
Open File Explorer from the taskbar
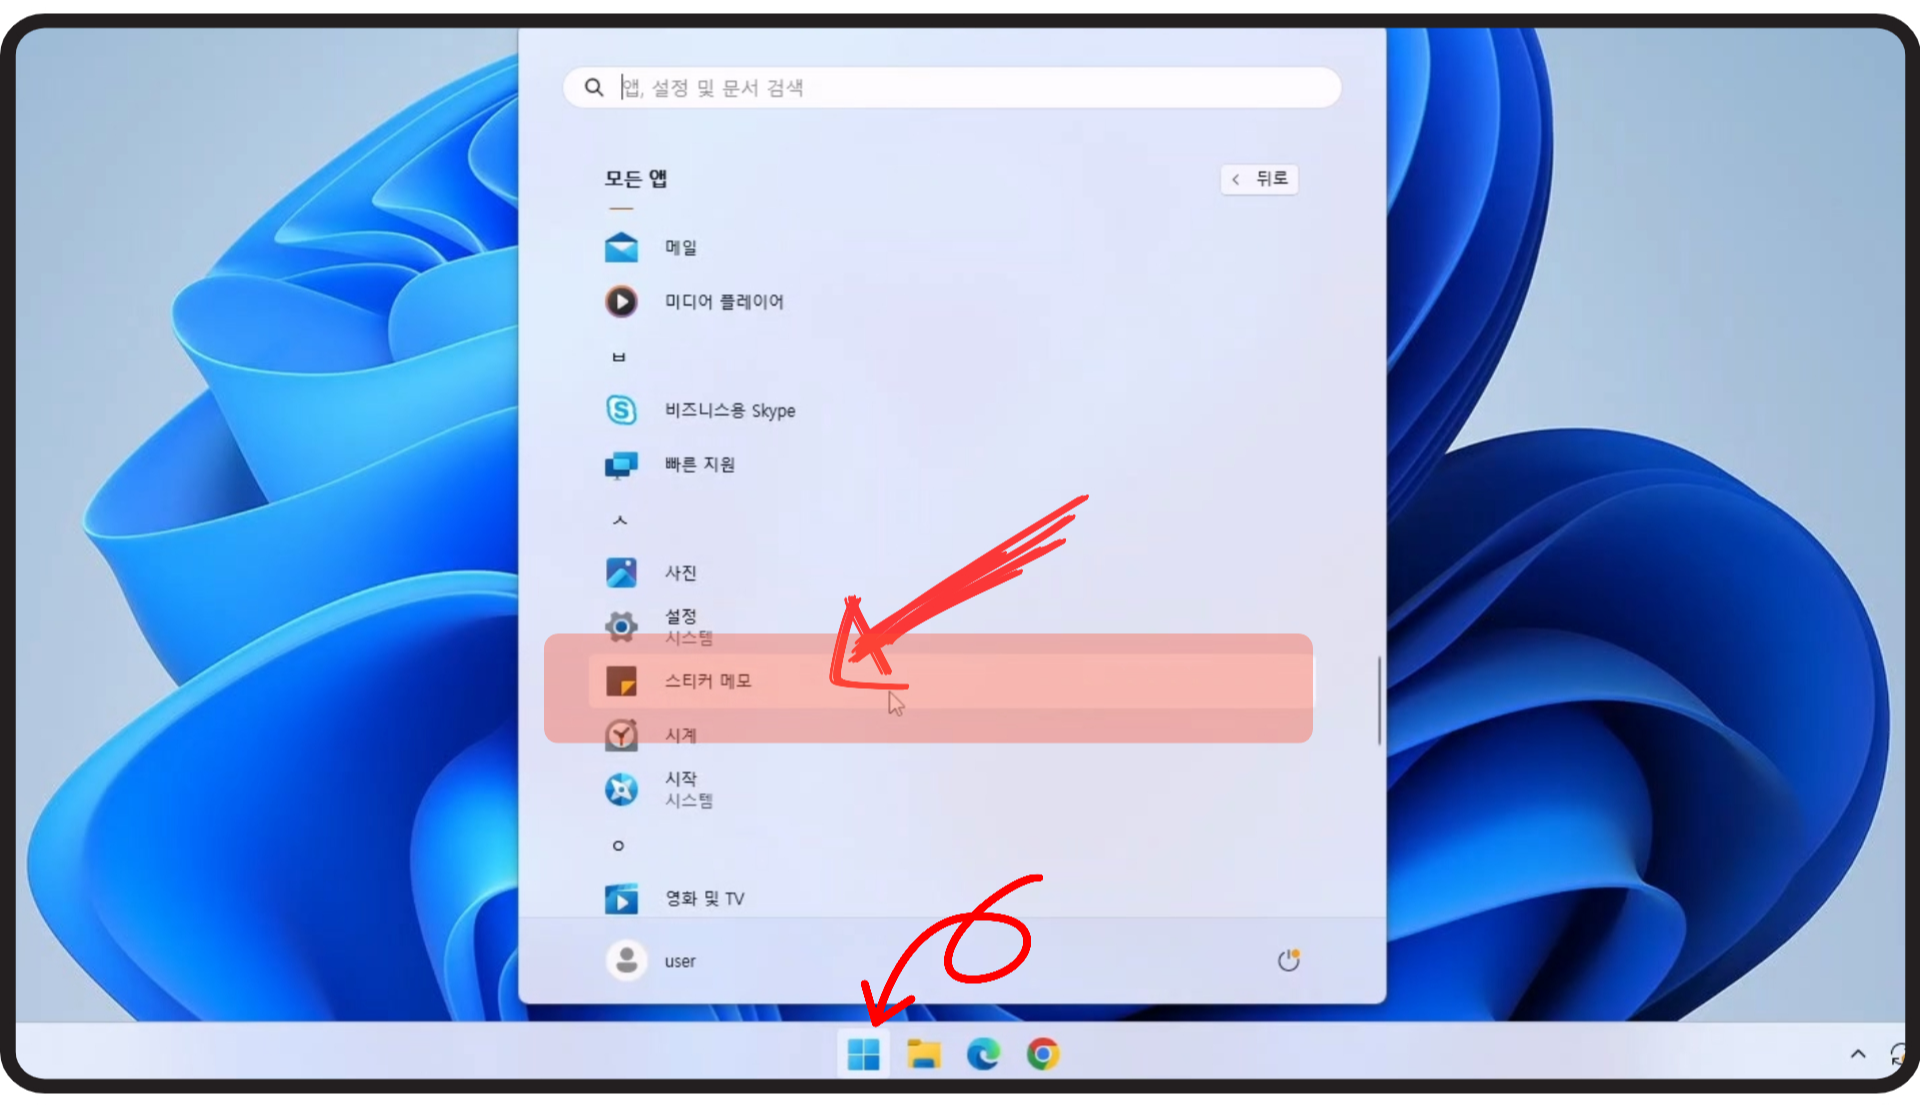(923, 1054)
